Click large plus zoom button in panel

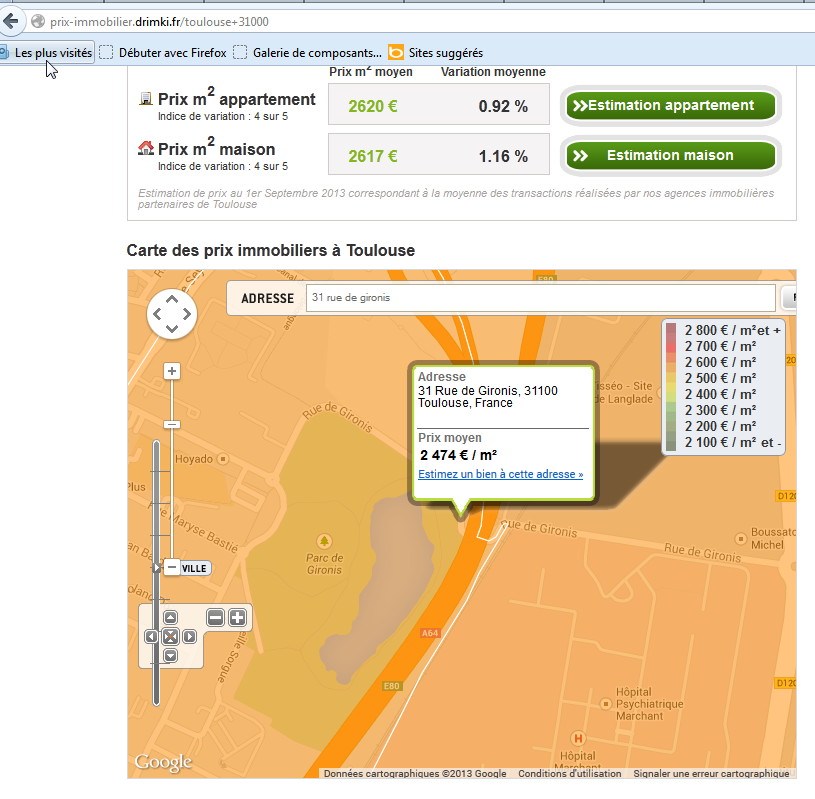[x=237, y=617]
